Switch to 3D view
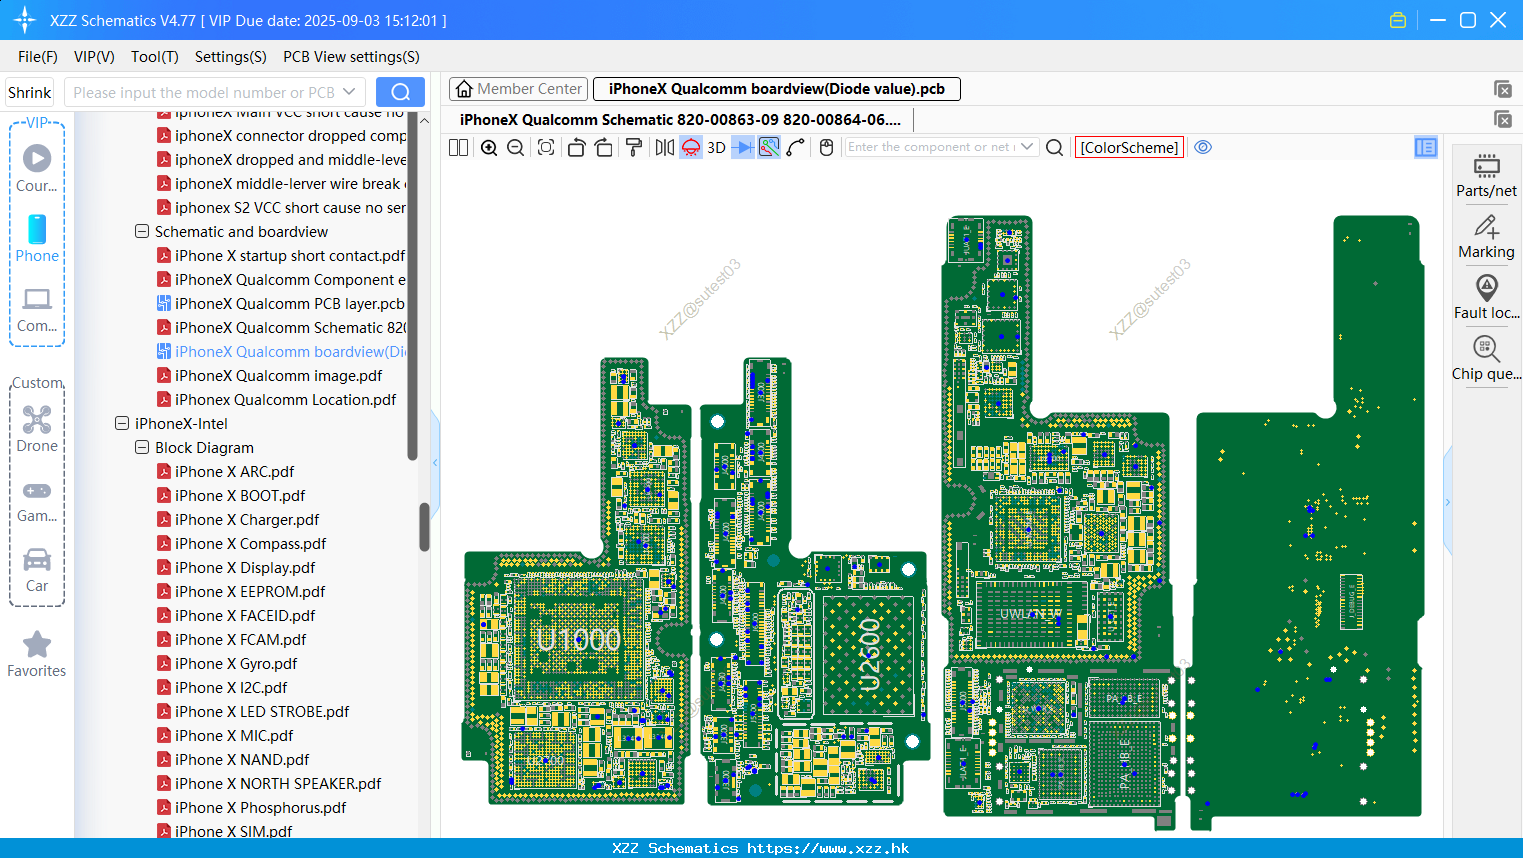The image size is (1523, 858). [x=716, y=148]
